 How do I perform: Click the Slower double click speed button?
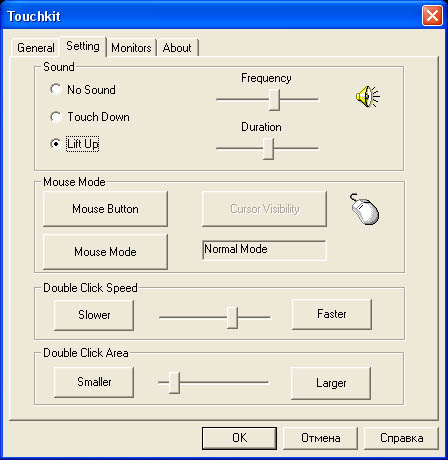coord(94,315)
